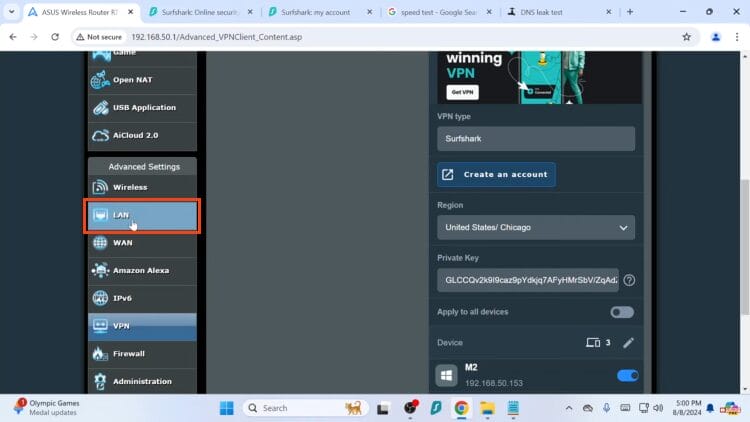The height and width of the screenshot is (422, 750).
Task: Open the Wireless settings
Action: pos(142,188)
